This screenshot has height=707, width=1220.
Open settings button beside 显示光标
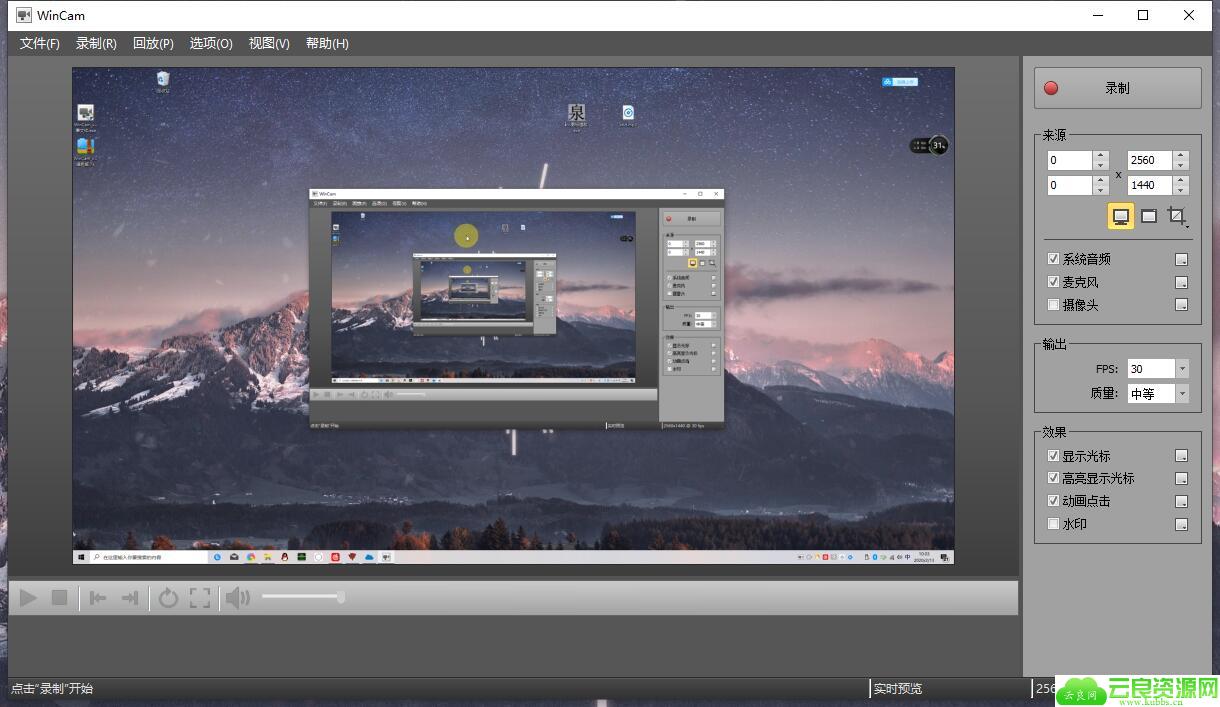[x=1181, y=456]
